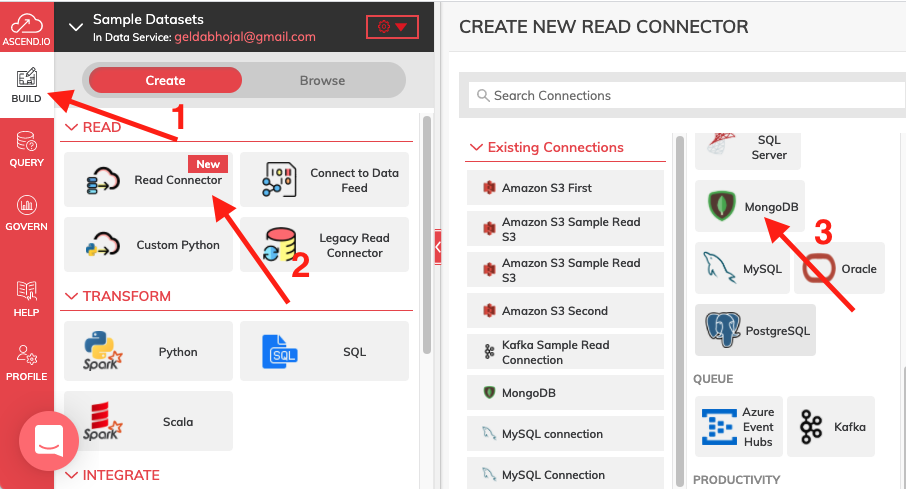906x489 pixels.
Task: Choose the Amazon S3 Second connection
Action: coord(565,311)
